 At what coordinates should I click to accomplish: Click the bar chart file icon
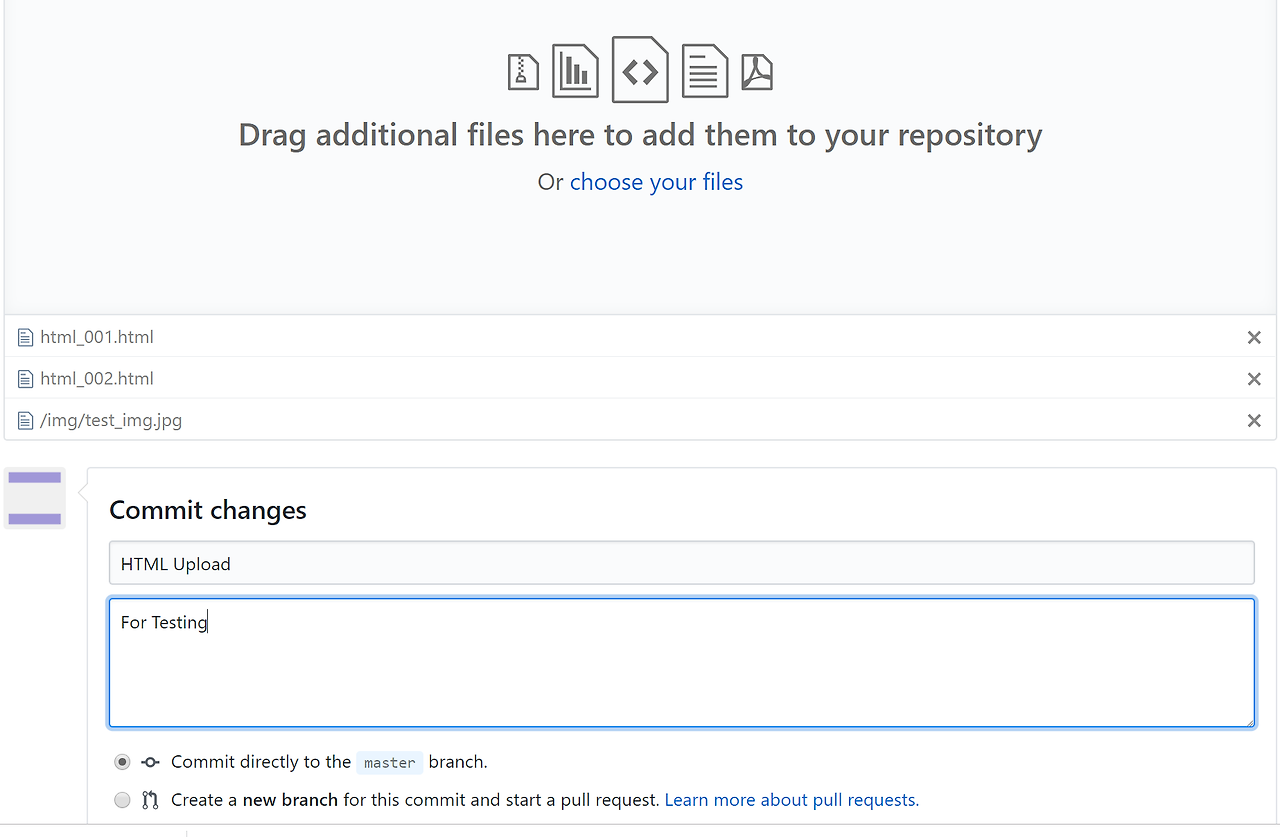click(x=575, y=71)
